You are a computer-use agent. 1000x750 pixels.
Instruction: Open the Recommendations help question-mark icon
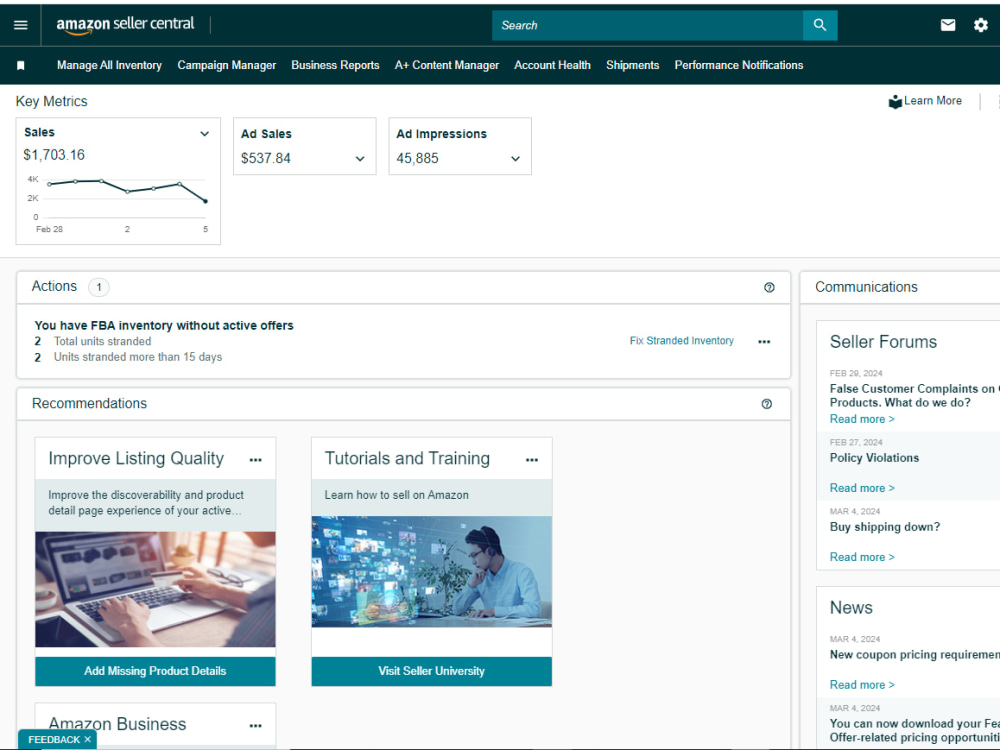[767, 404]
